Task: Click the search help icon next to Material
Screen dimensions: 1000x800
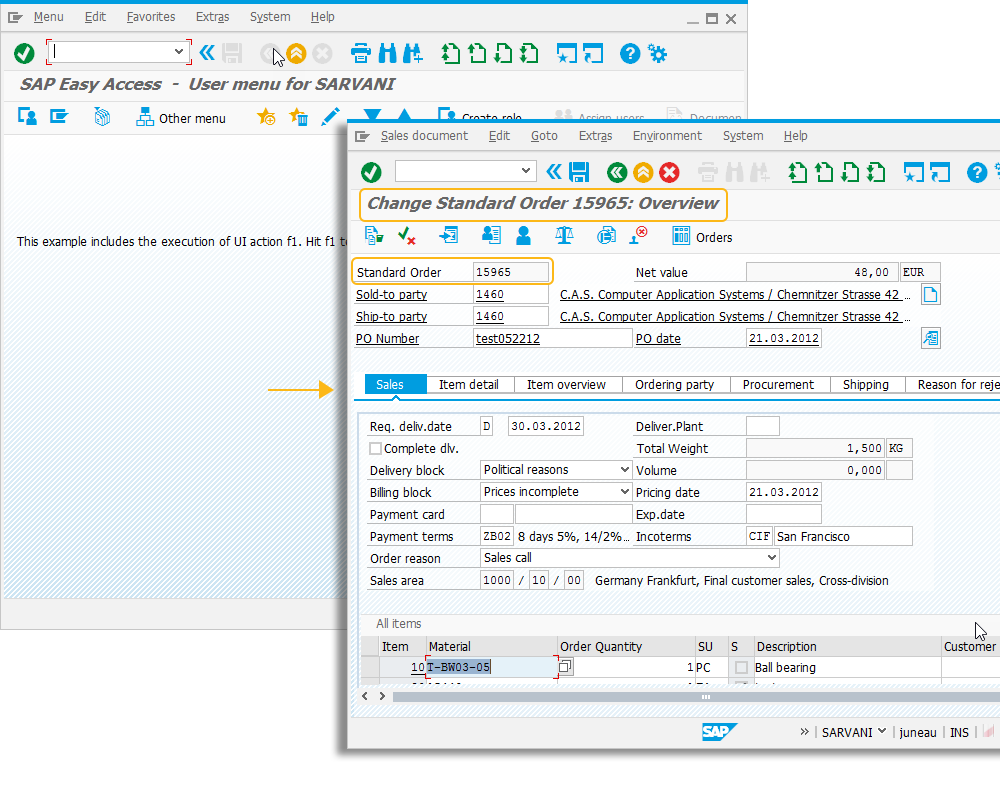Action: tap(565, 667)
